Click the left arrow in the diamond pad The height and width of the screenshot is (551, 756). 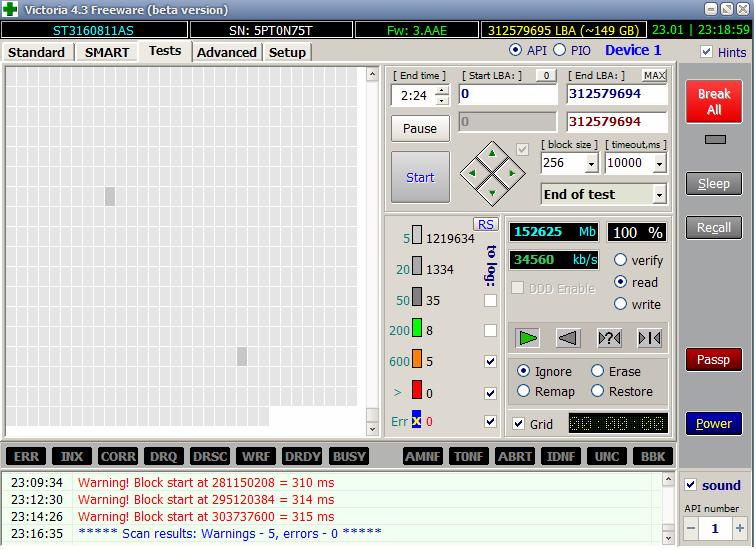[472, 173]
